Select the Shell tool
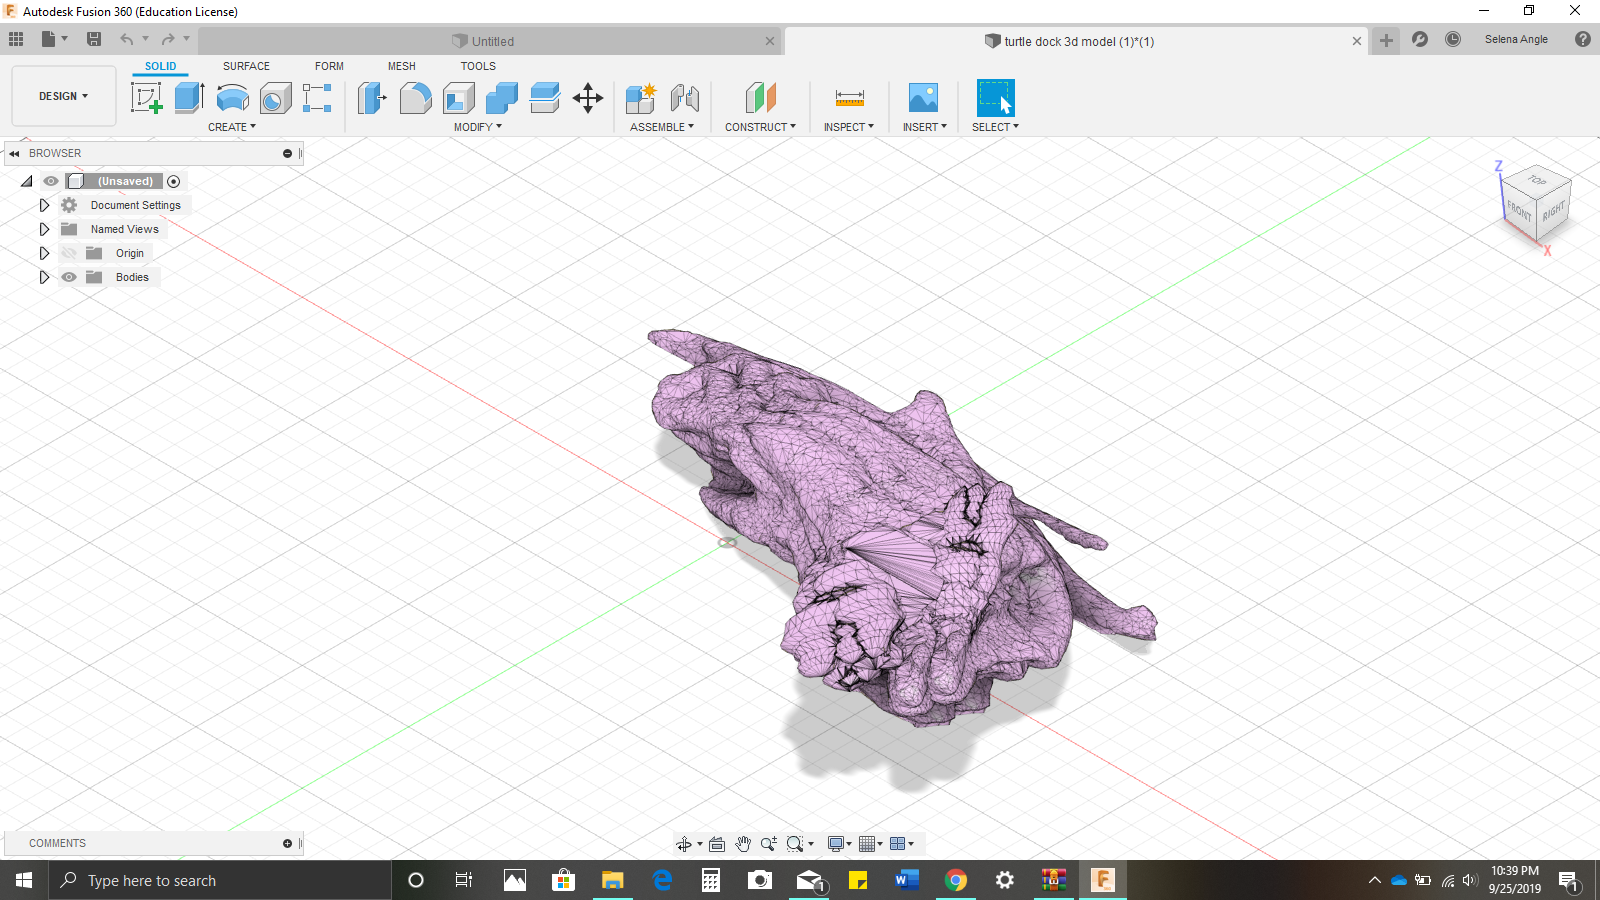The height and width of the screenshot is (900, 1600). [x=458, y=98]
